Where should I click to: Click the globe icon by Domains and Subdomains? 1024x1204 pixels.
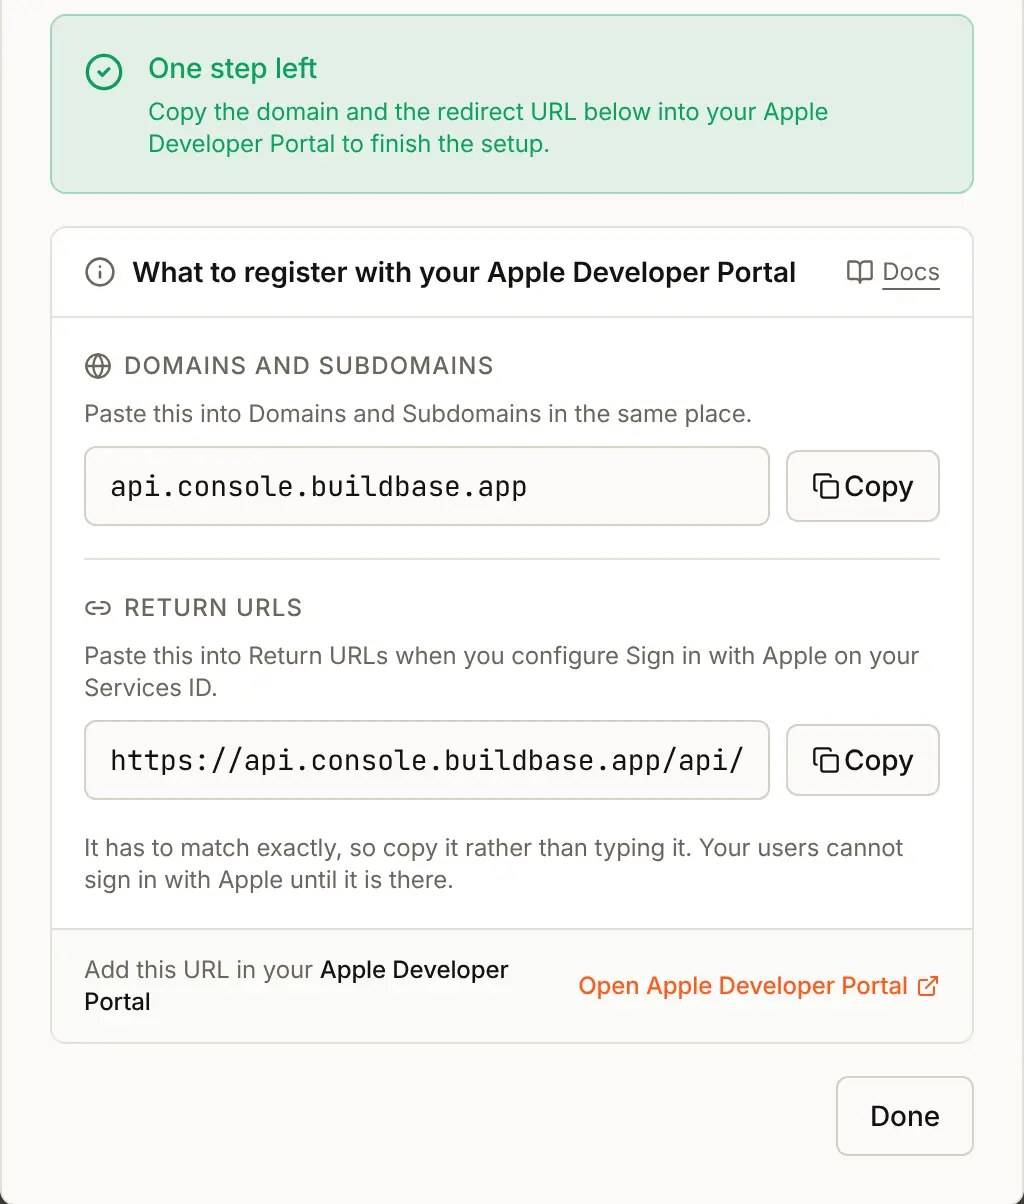pos(97,366)
